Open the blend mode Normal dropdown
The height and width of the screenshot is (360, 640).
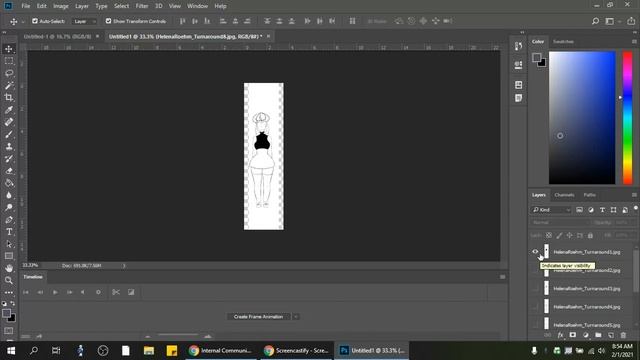click(560, 223)
